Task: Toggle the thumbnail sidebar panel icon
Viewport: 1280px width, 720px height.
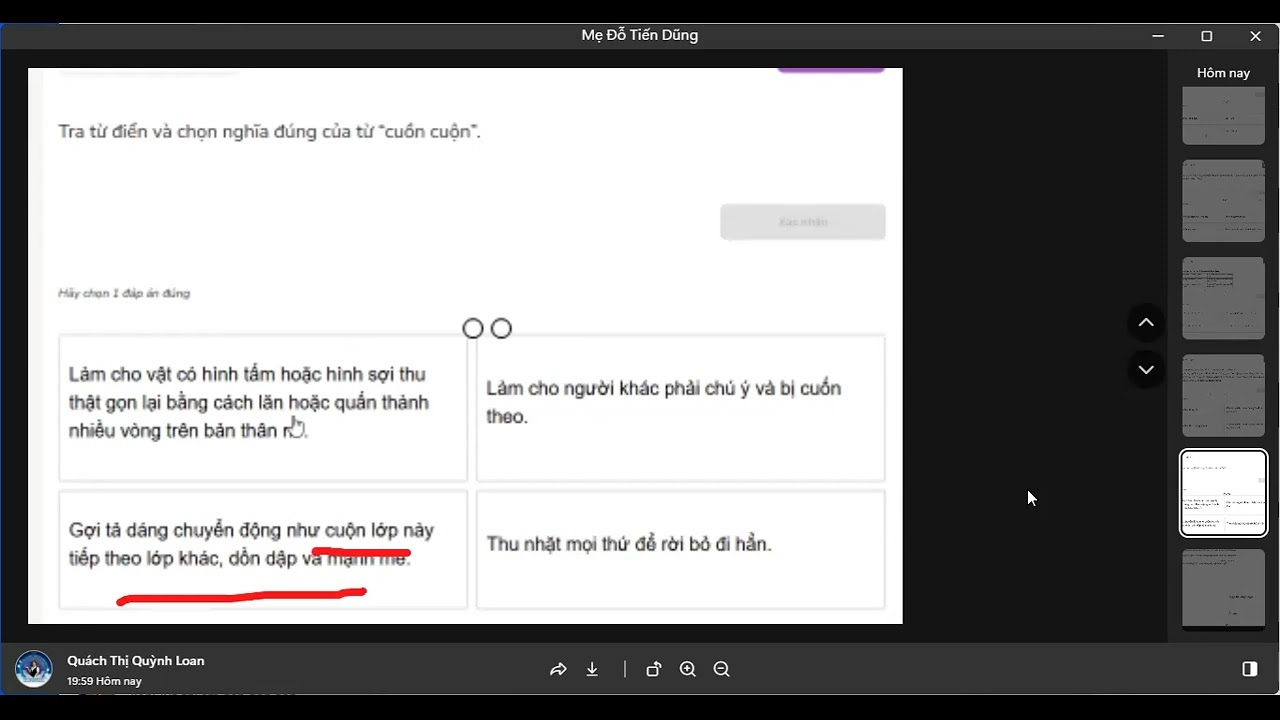Action: (x=1250, y=669)
